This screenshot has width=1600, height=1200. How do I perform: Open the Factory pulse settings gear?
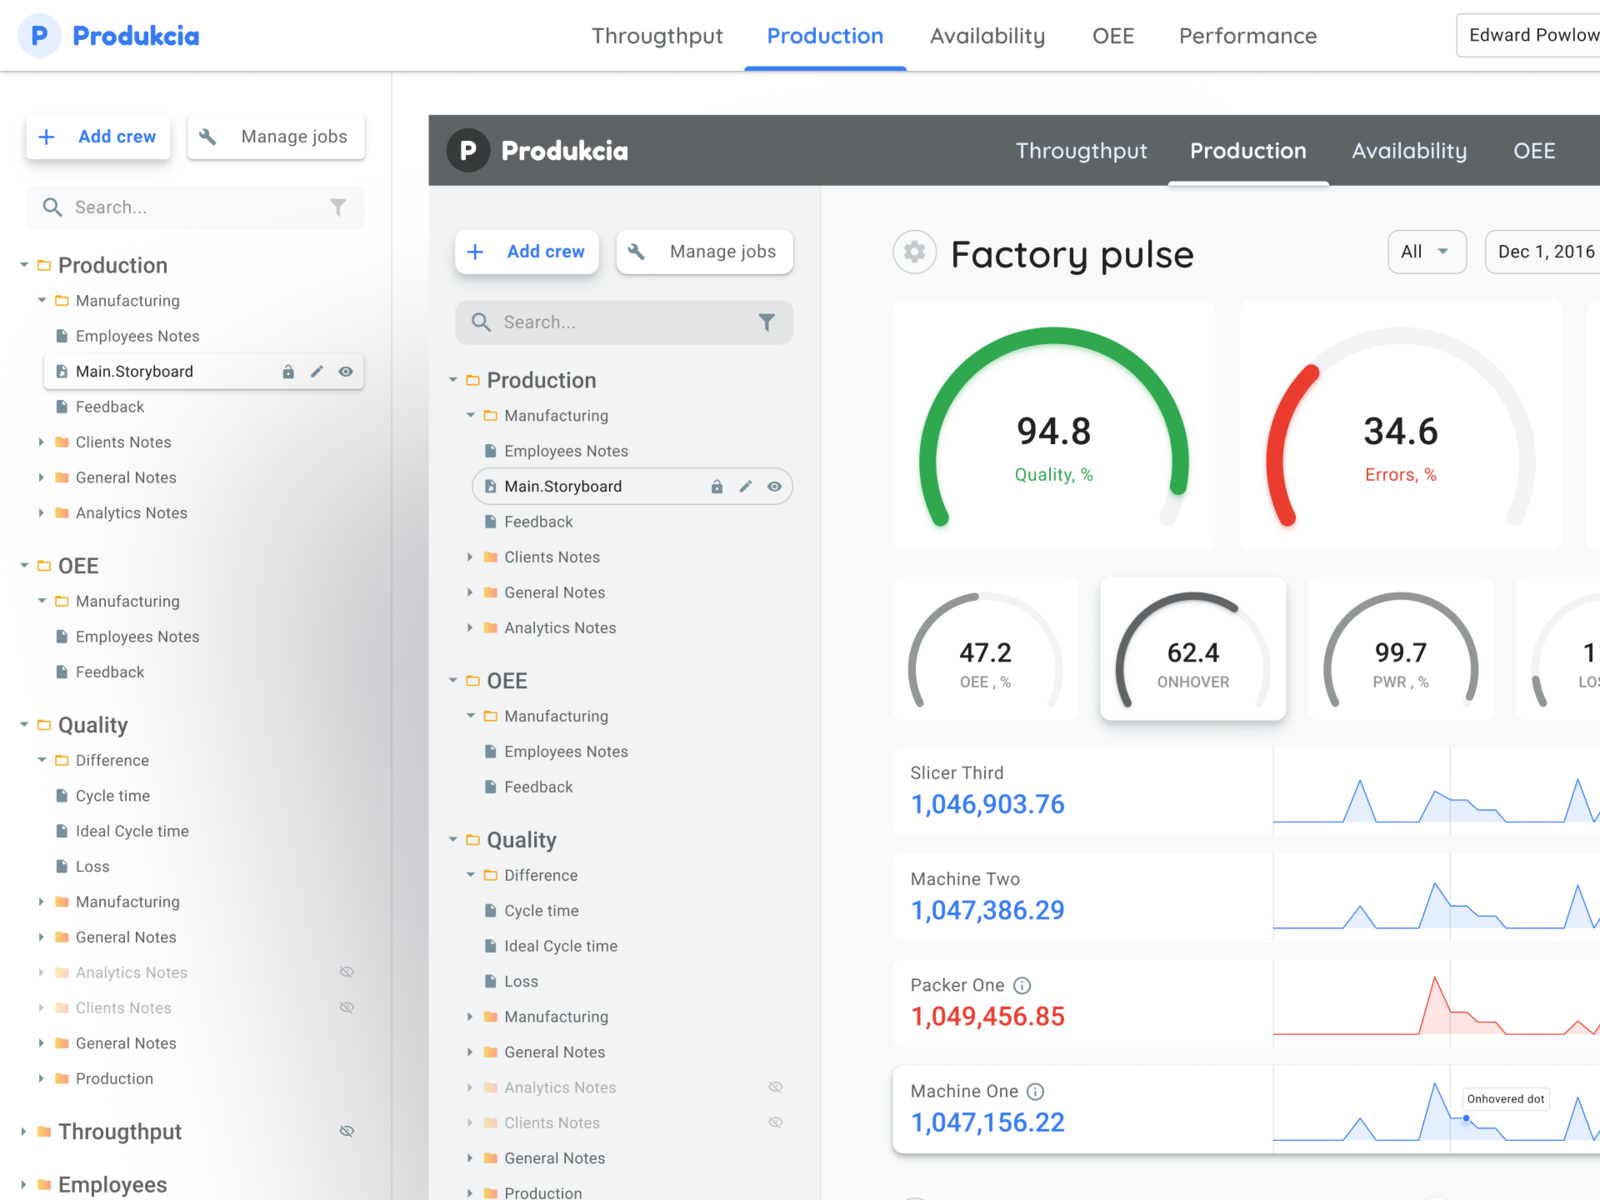tap(914, 252)
